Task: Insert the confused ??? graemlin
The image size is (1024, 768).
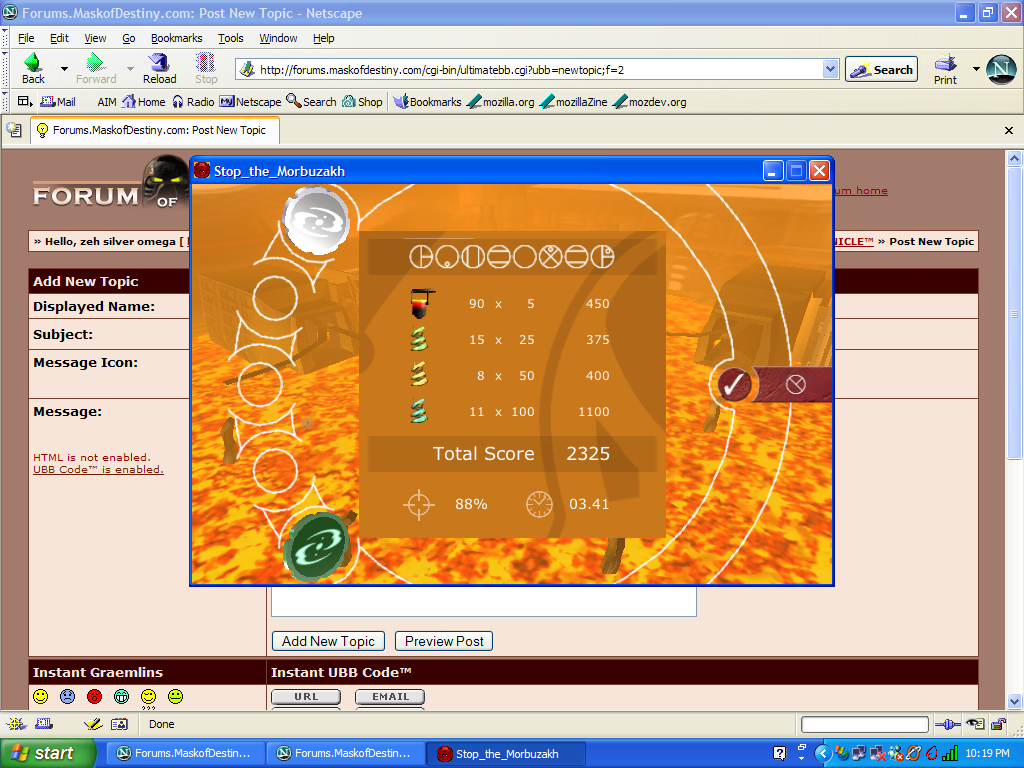Action: [x=148, y=699]
